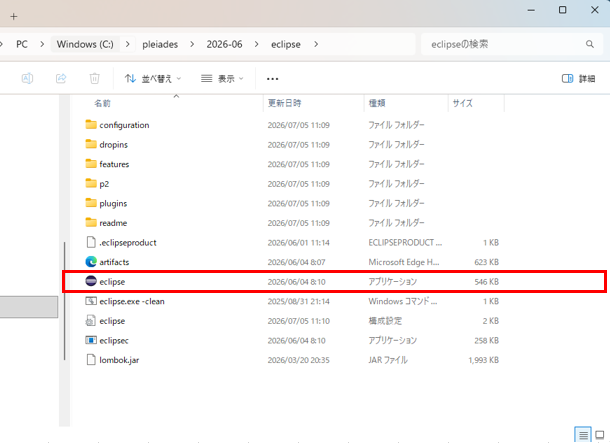
Task: Focus the eclipseの検索 search box
Action: (x=512, y=44)
